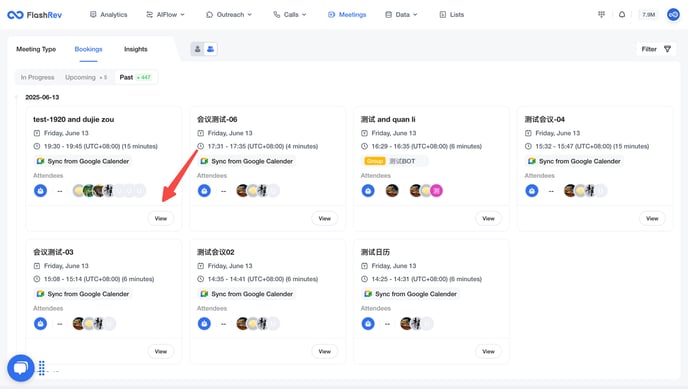Open the dial pad grid icon
Viewport: 688px width, 389px height.
(x=602, y=14)
